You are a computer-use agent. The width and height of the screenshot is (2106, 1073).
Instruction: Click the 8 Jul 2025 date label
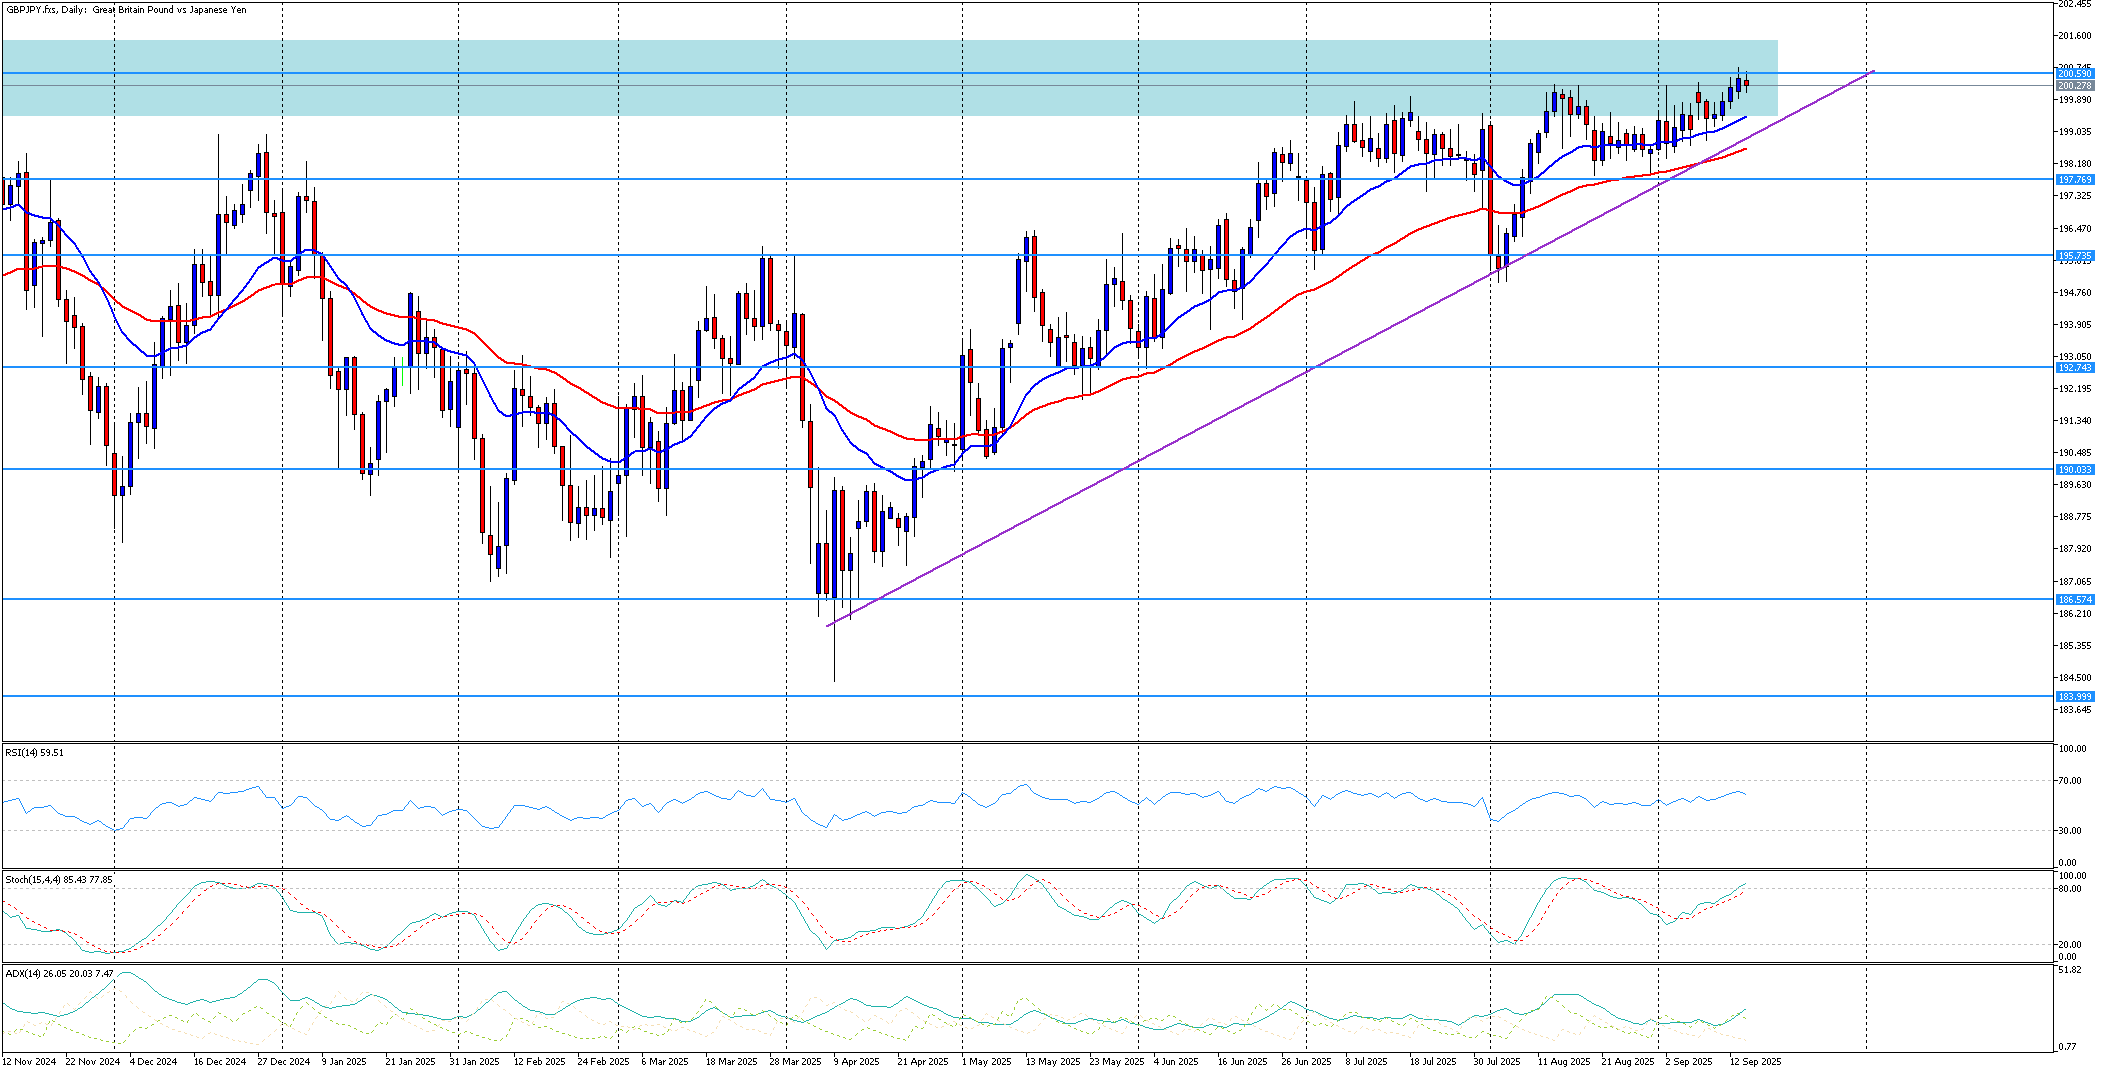[x=1367, y=1062]
